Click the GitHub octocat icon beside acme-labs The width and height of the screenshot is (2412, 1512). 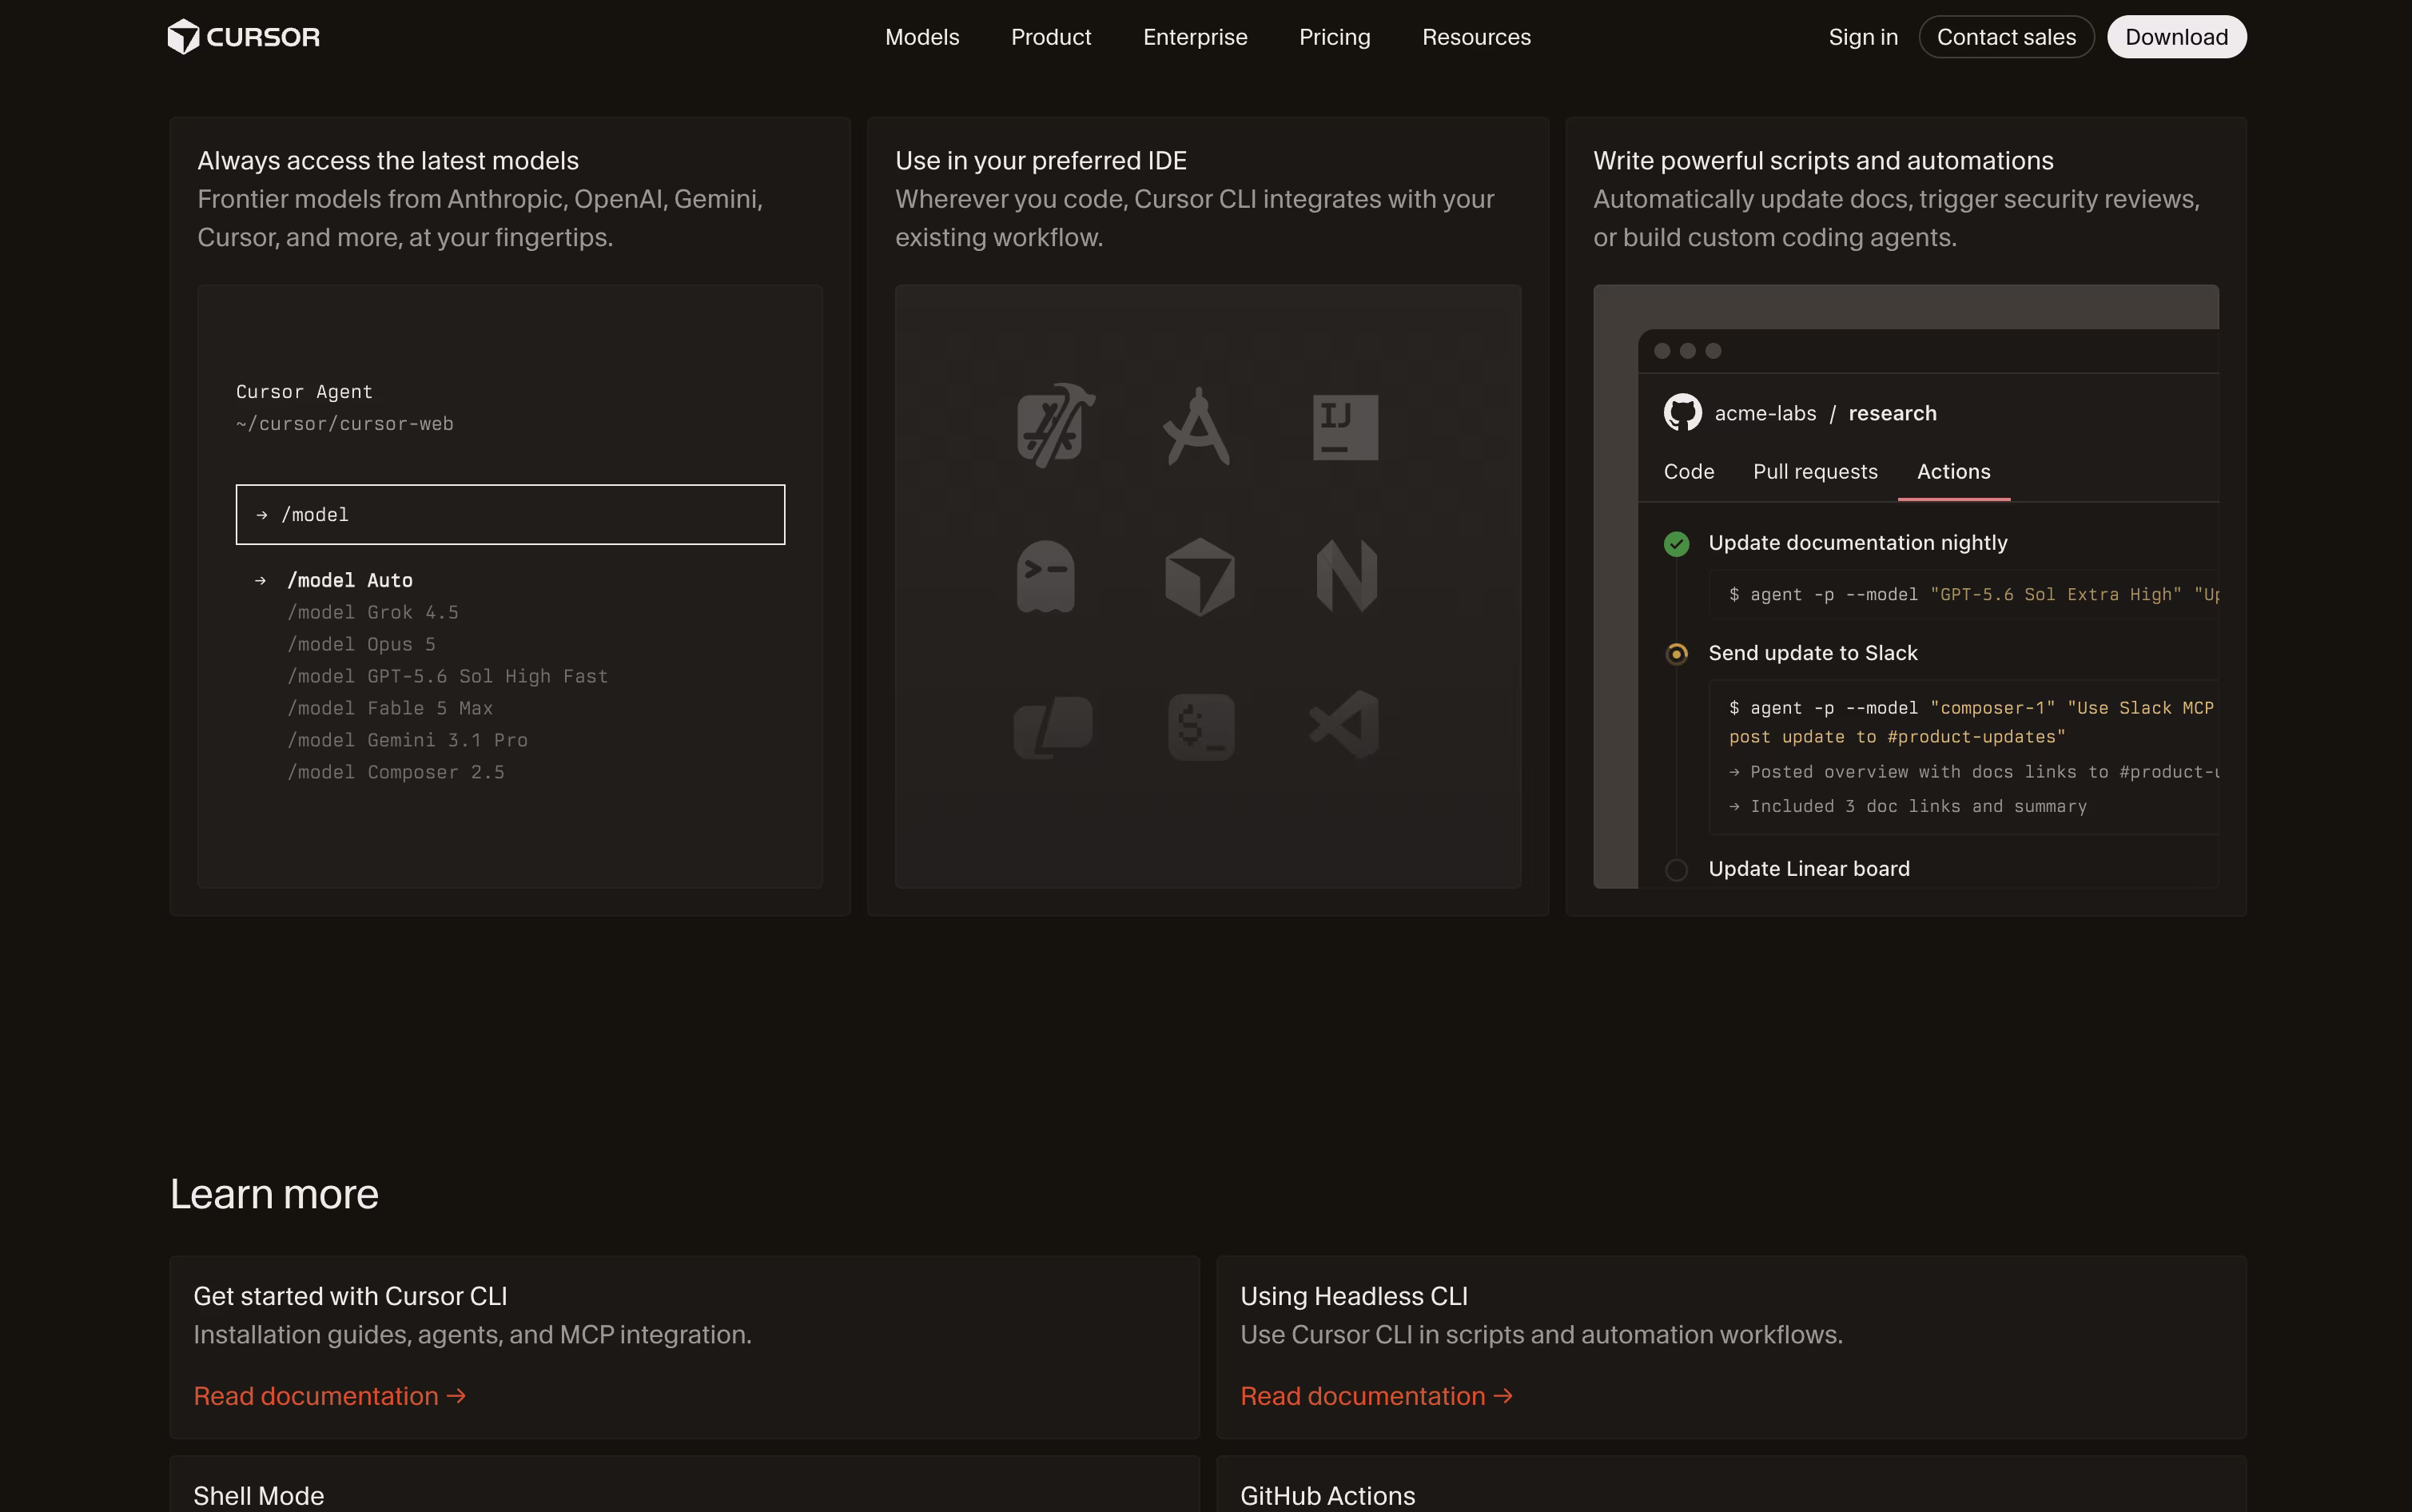pyautogui.click(x=1682, y=412)
